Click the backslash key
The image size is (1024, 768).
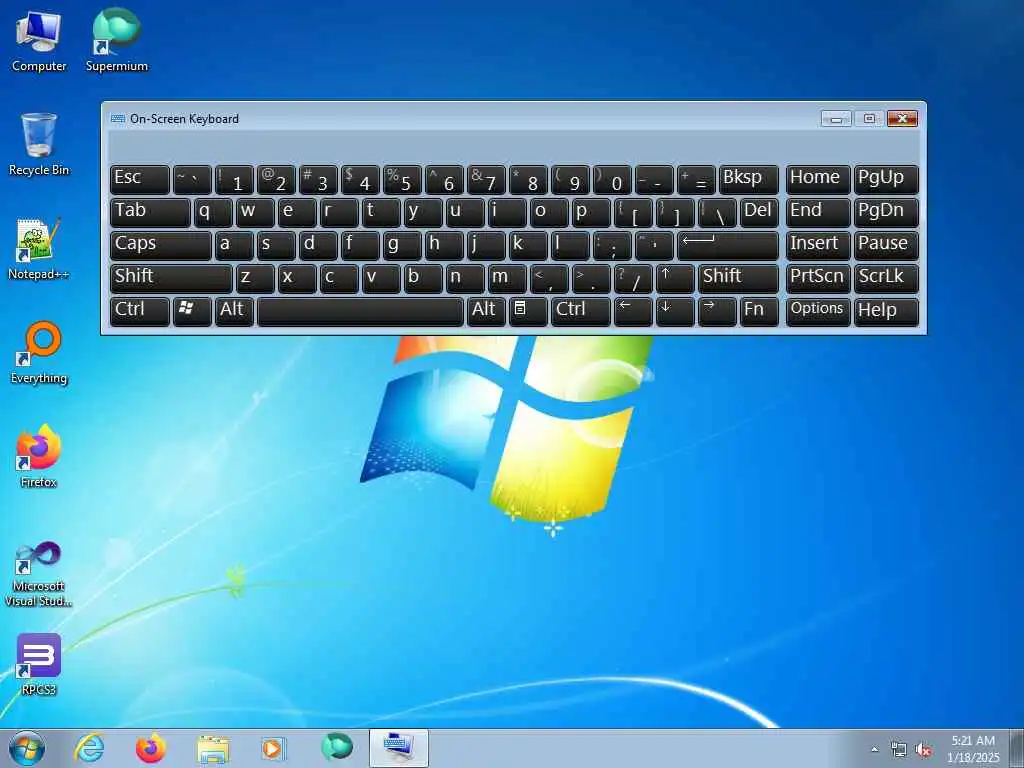click(717, 213)
